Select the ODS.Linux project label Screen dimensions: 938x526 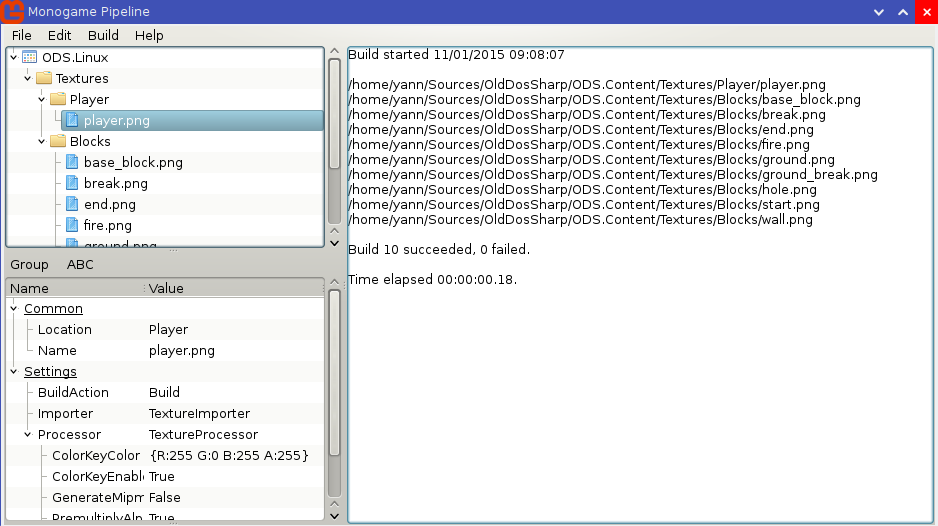click(x=75, y=57)
